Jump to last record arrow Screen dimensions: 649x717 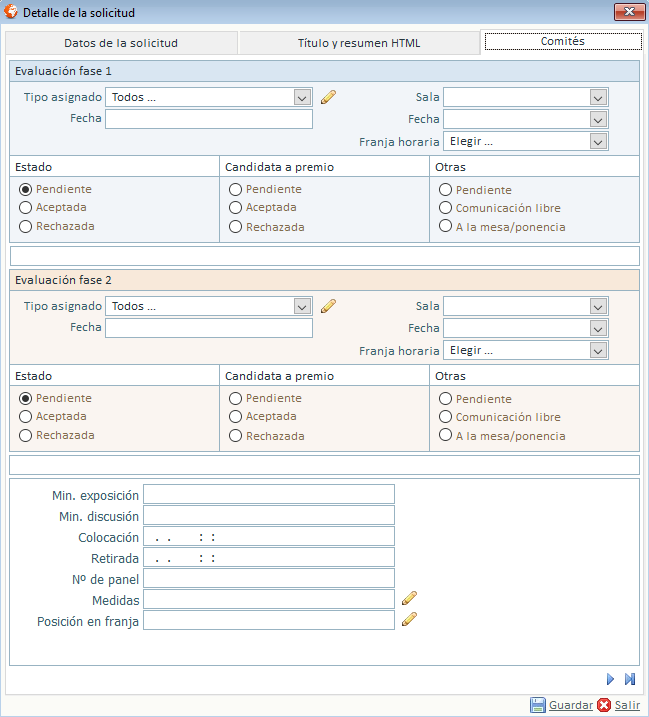point(630,679)
